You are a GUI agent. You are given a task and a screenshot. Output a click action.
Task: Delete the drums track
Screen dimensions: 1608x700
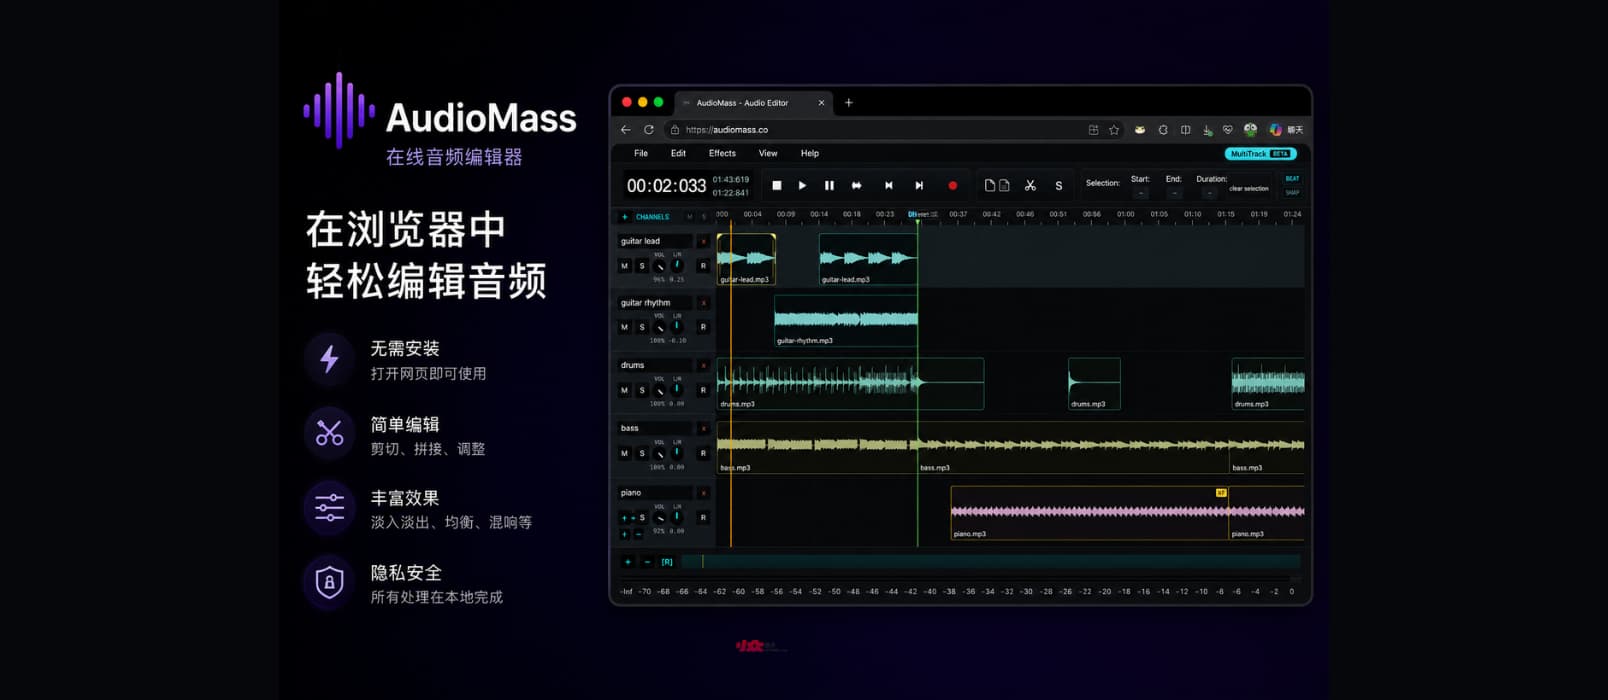pos(703,366)
